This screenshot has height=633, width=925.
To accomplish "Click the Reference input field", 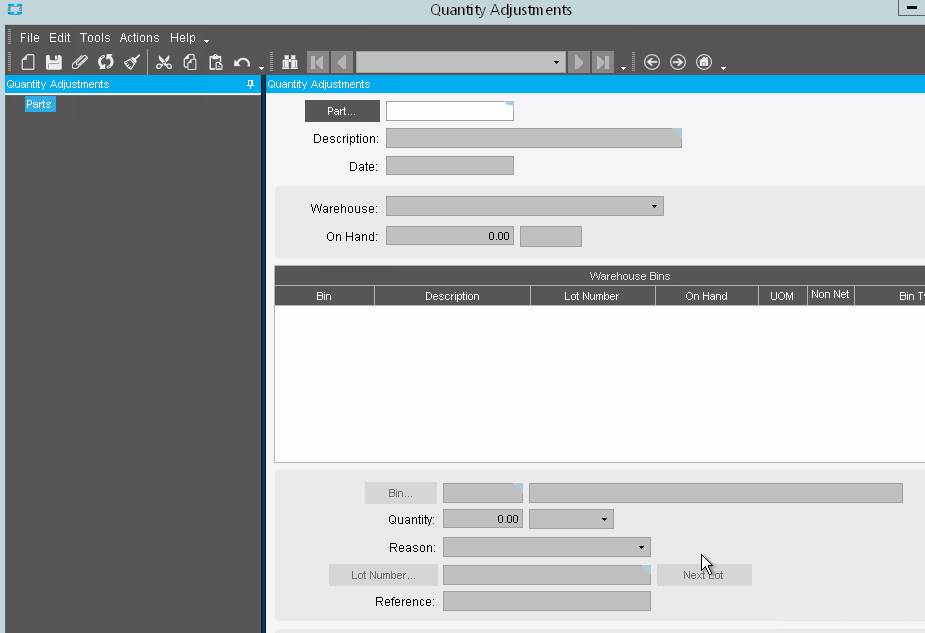I will (x=547, y=601).
